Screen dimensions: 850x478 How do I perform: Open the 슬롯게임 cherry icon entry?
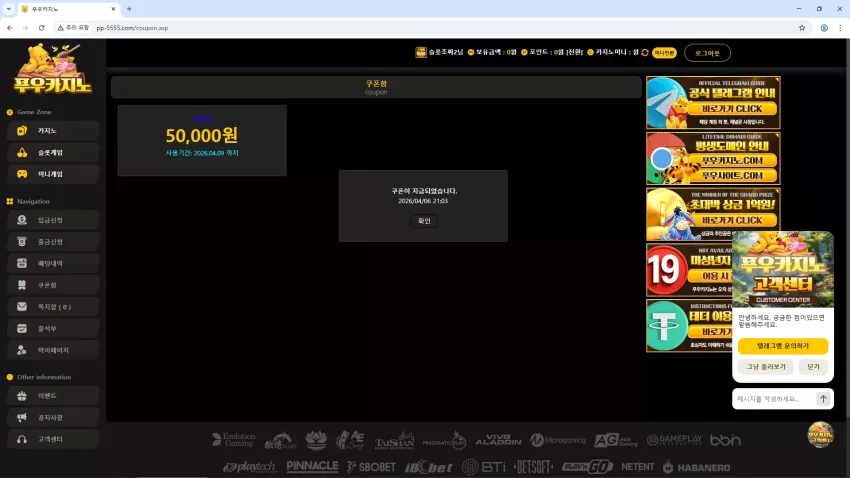coord(53,153)
